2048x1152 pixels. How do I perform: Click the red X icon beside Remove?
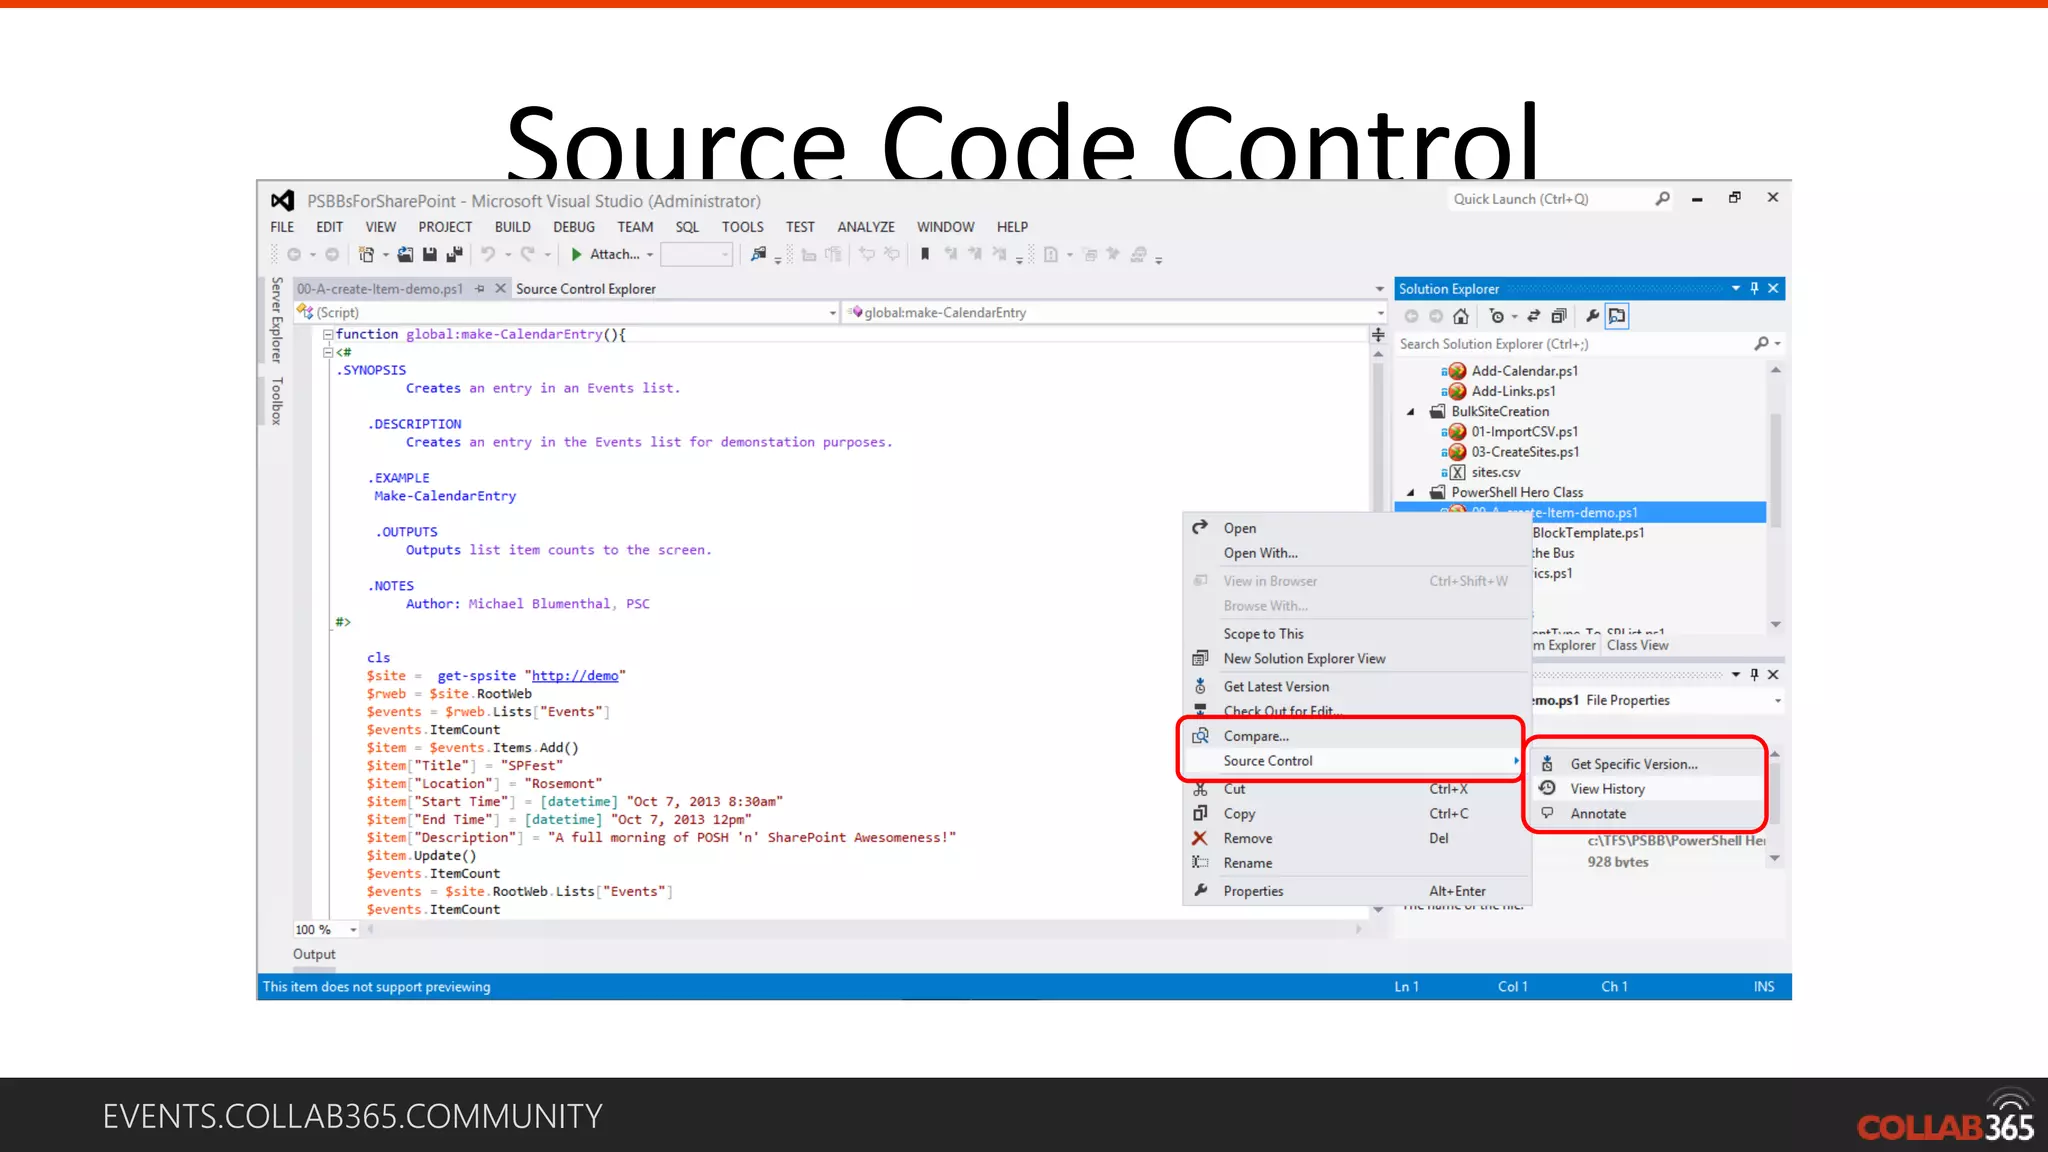point(1200,838)
